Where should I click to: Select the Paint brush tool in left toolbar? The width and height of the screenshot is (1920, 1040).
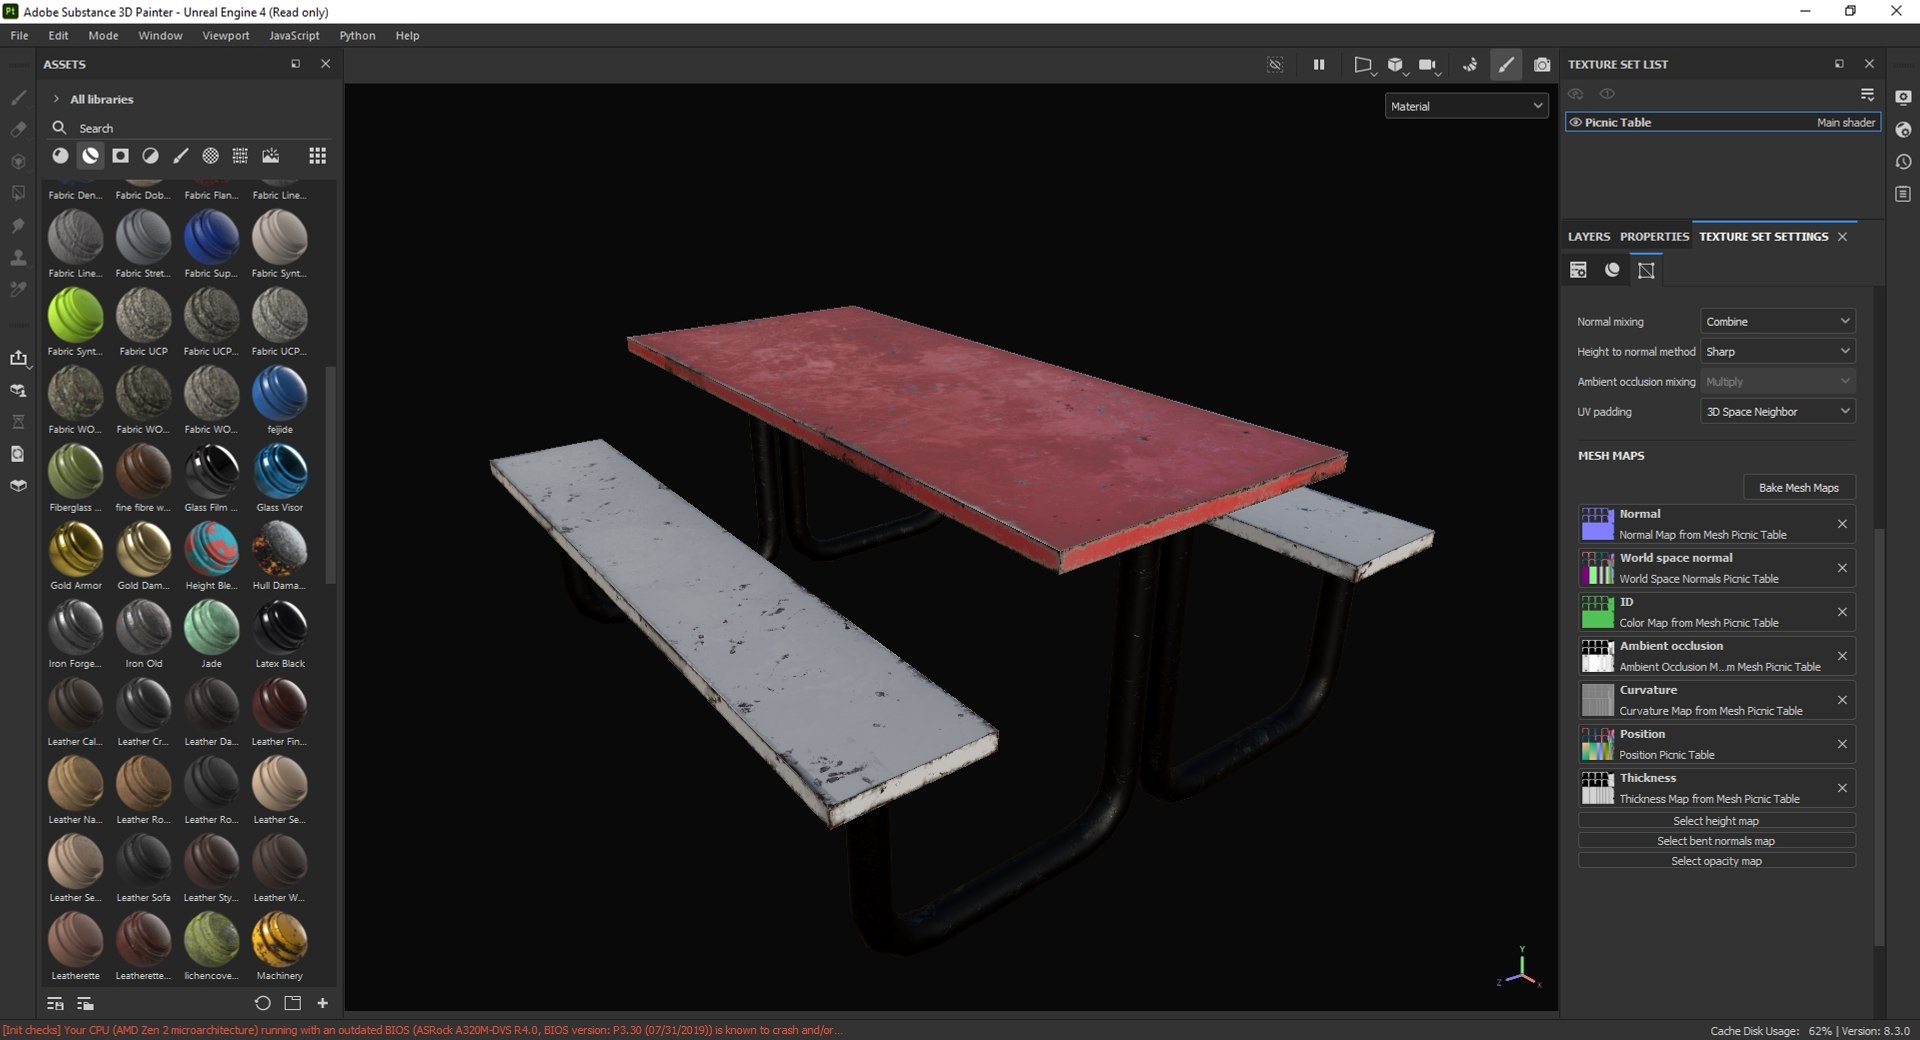pyautogui.click(x=18, y=98)
